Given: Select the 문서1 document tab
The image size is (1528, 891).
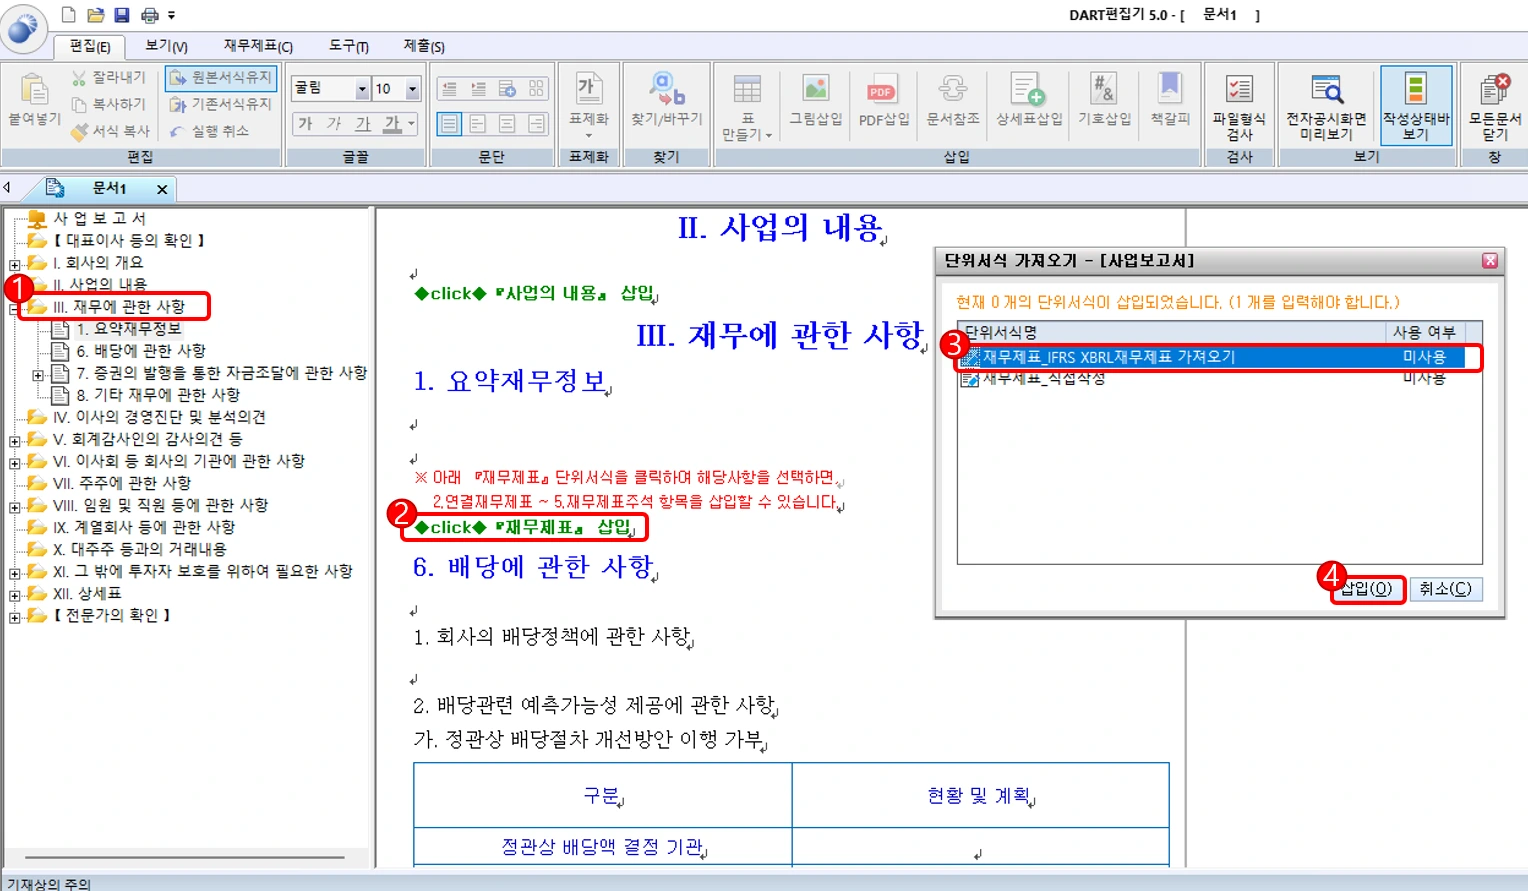Looking at the screenshot, I should pyautogui.click(x=109, y=188).
